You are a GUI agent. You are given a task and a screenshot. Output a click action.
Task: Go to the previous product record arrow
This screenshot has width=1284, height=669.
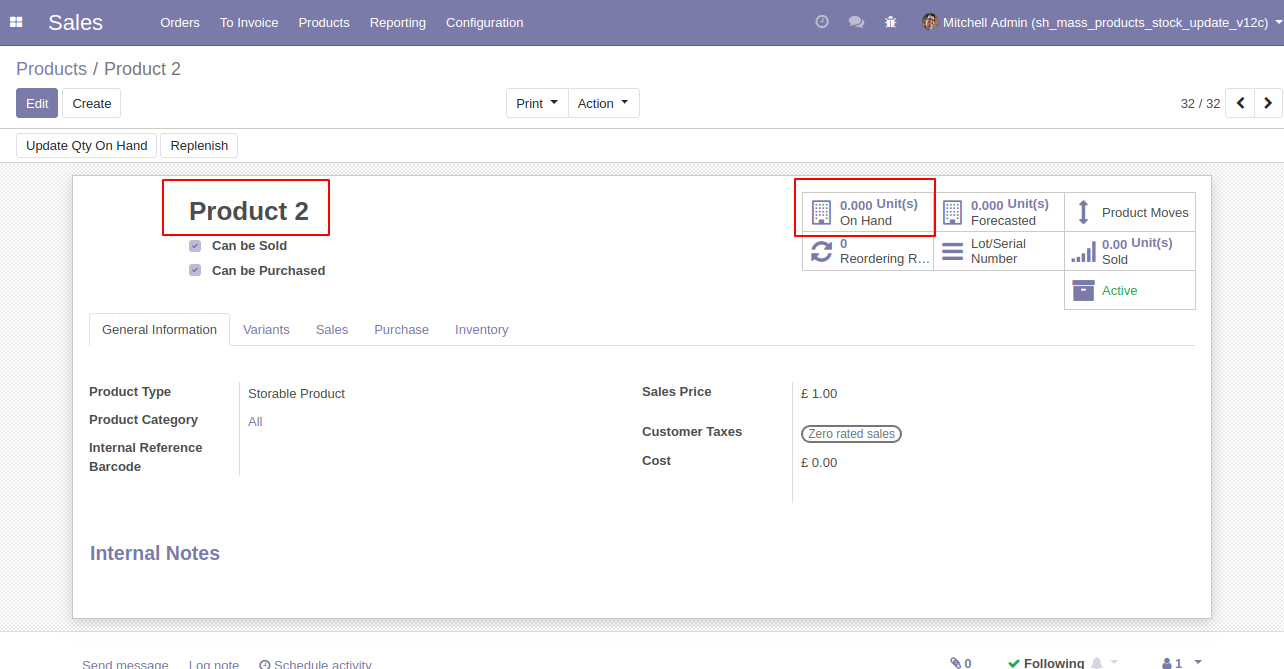pos(1240,103)
